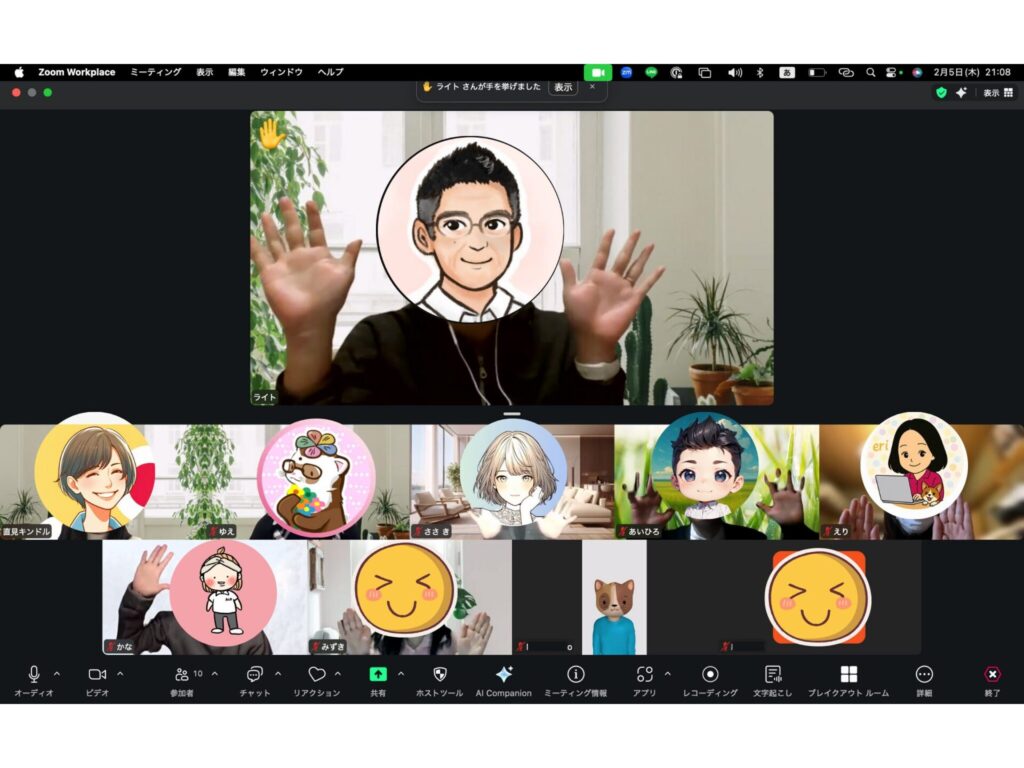Open ミーティング情報 info icon

point(576,674)
